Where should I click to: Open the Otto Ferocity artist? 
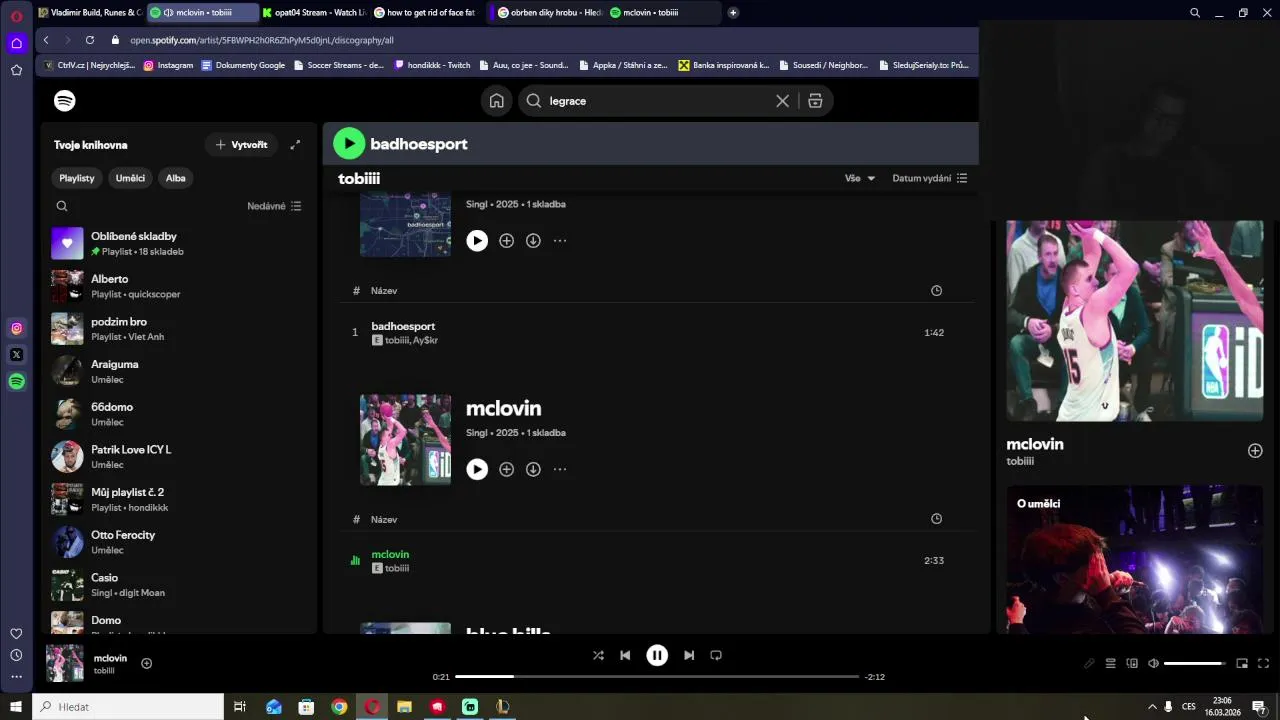(180, 542)
